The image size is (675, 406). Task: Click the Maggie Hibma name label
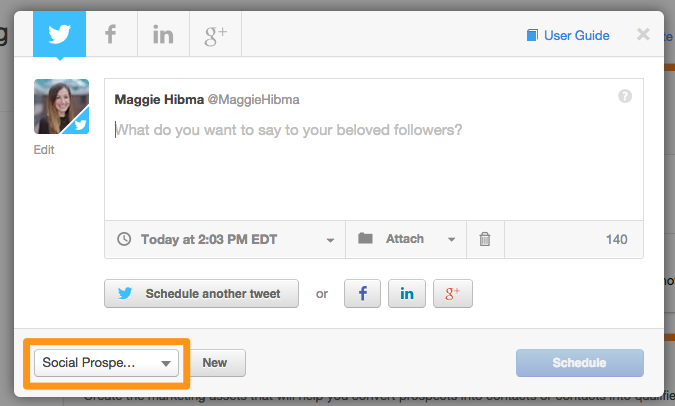(x=159, y=99)
